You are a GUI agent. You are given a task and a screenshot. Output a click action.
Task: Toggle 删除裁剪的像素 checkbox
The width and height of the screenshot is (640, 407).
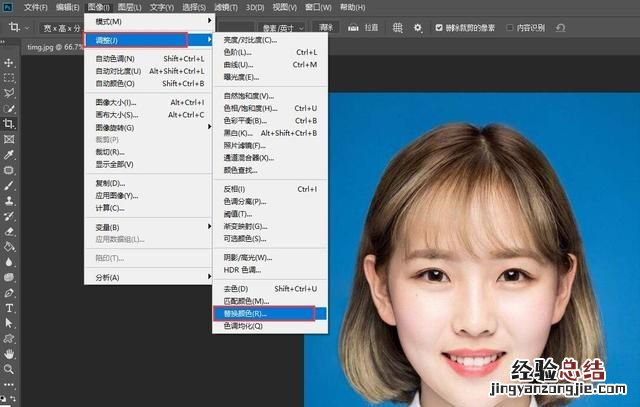438,27
